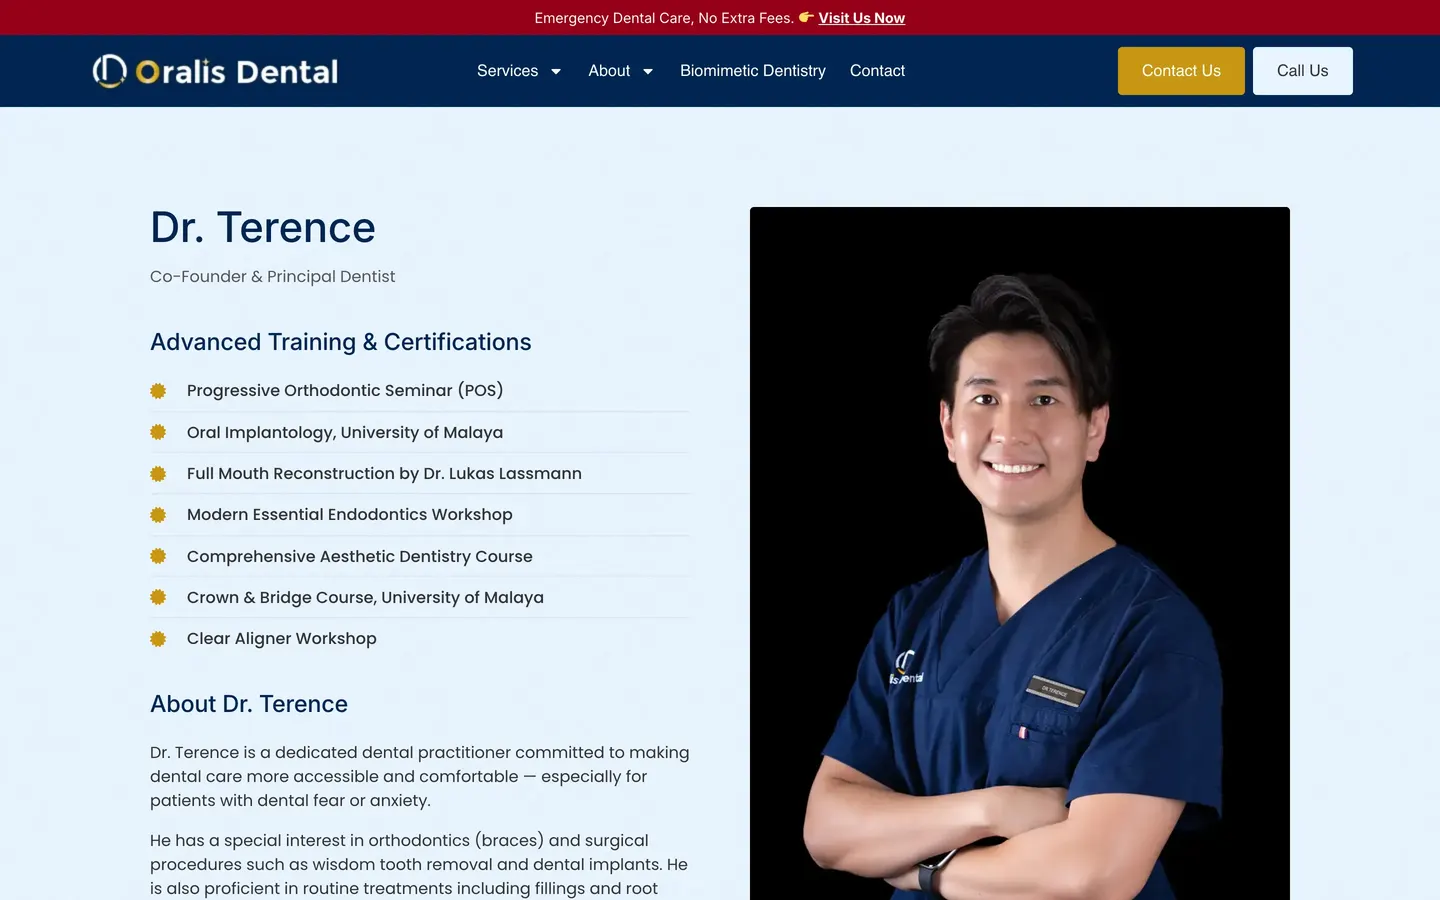Go to Biomimetic Dentistry page

753,71
